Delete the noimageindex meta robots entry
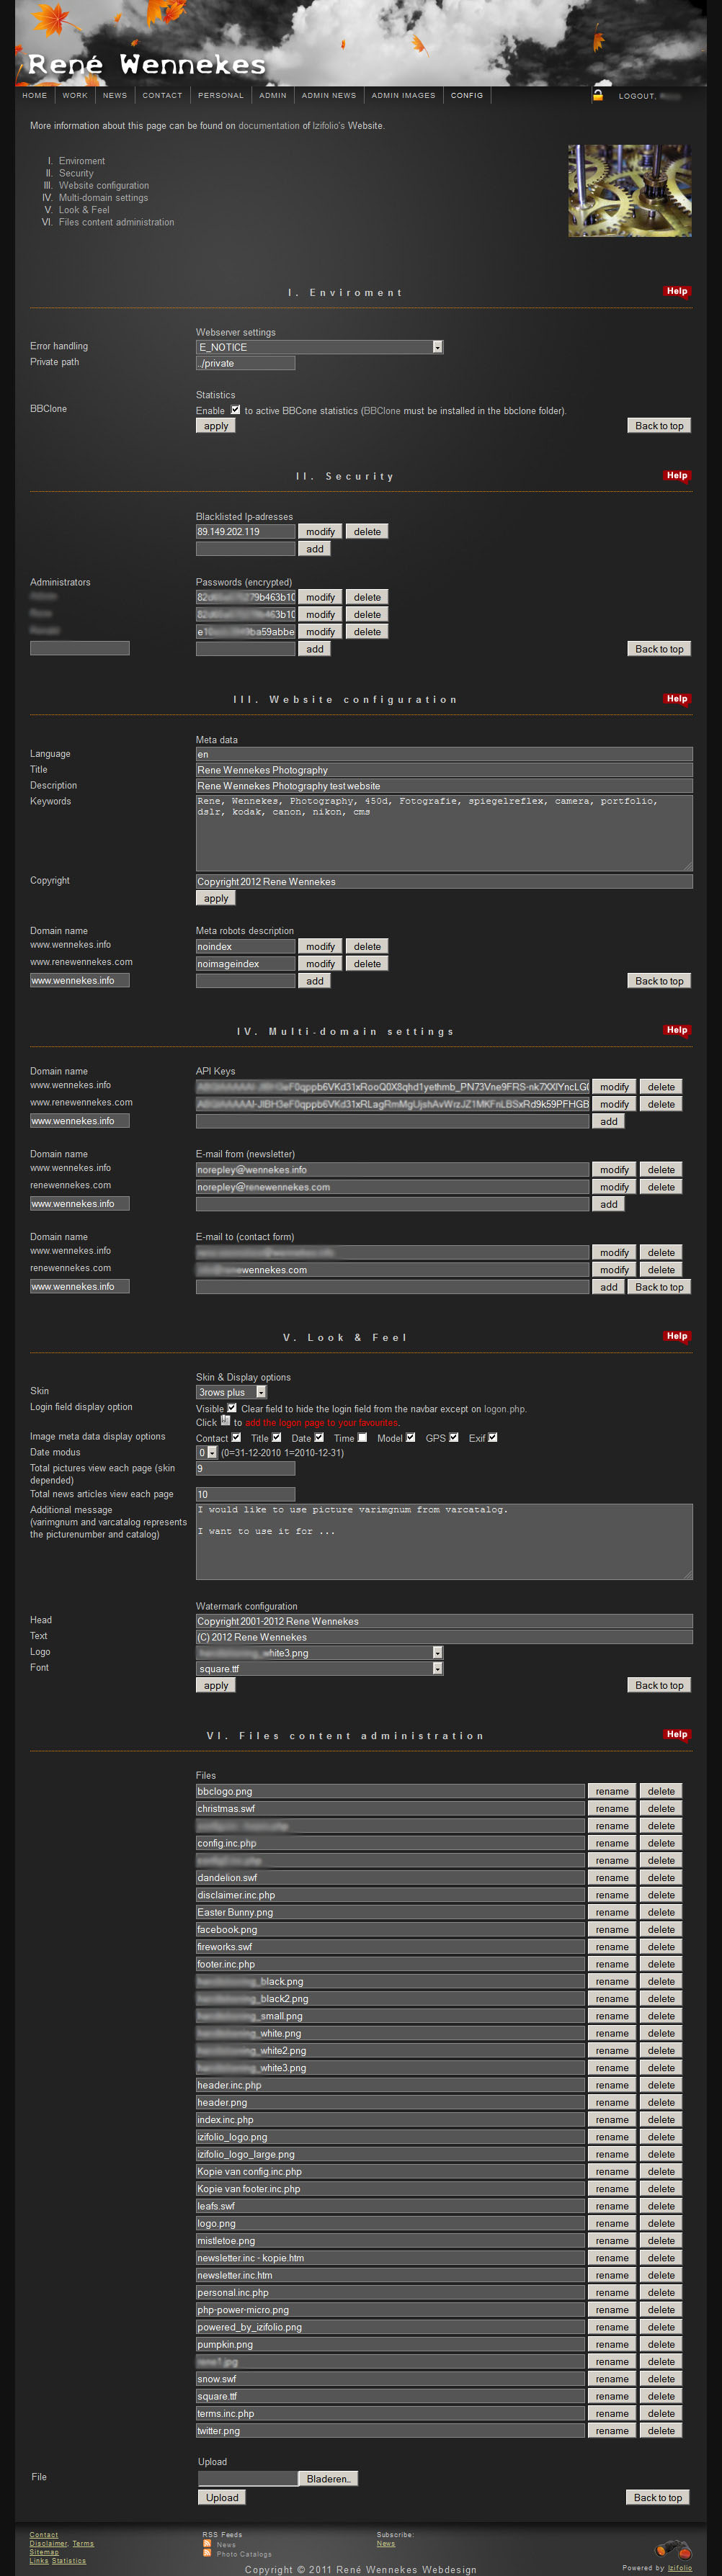Viewport: 722px width, 2576px height. point(367,964)
